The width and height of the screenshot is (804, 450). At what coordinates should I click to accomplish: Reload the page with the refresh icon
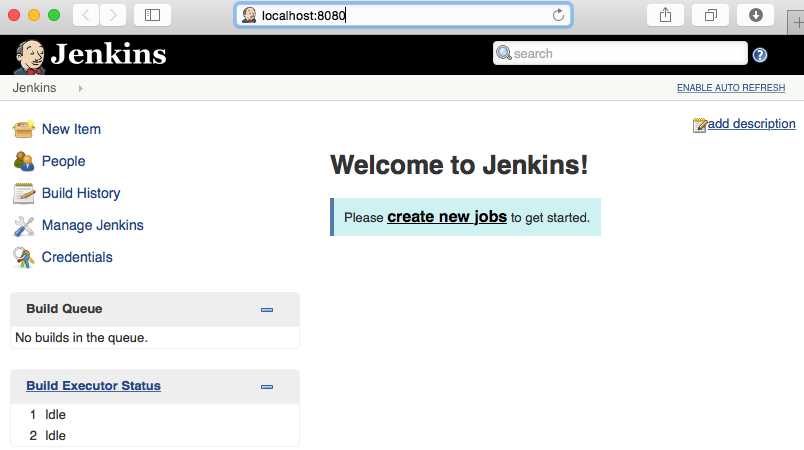[558, 15]
